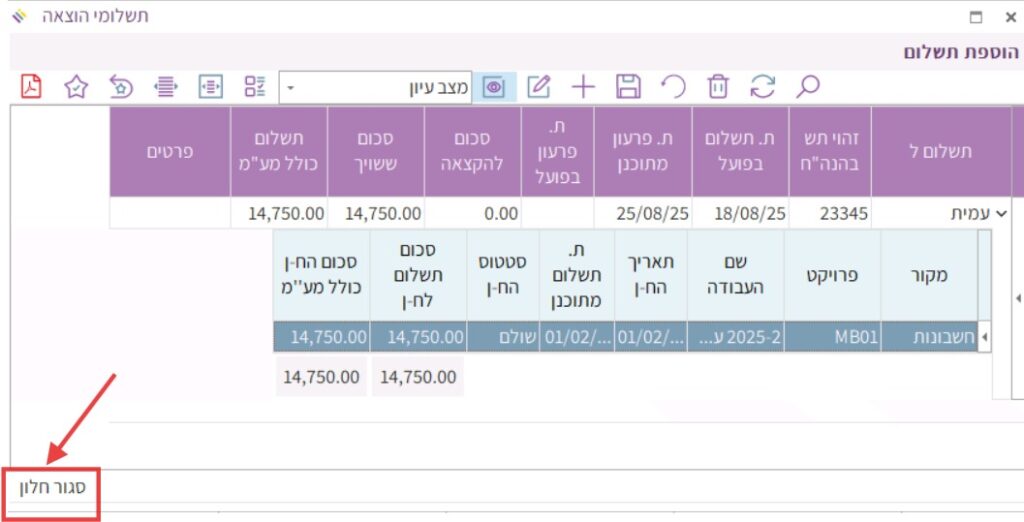This screenshot has width=1024, height=522.
Task: Click the פרויקט column header
Action: click(832, 276)
